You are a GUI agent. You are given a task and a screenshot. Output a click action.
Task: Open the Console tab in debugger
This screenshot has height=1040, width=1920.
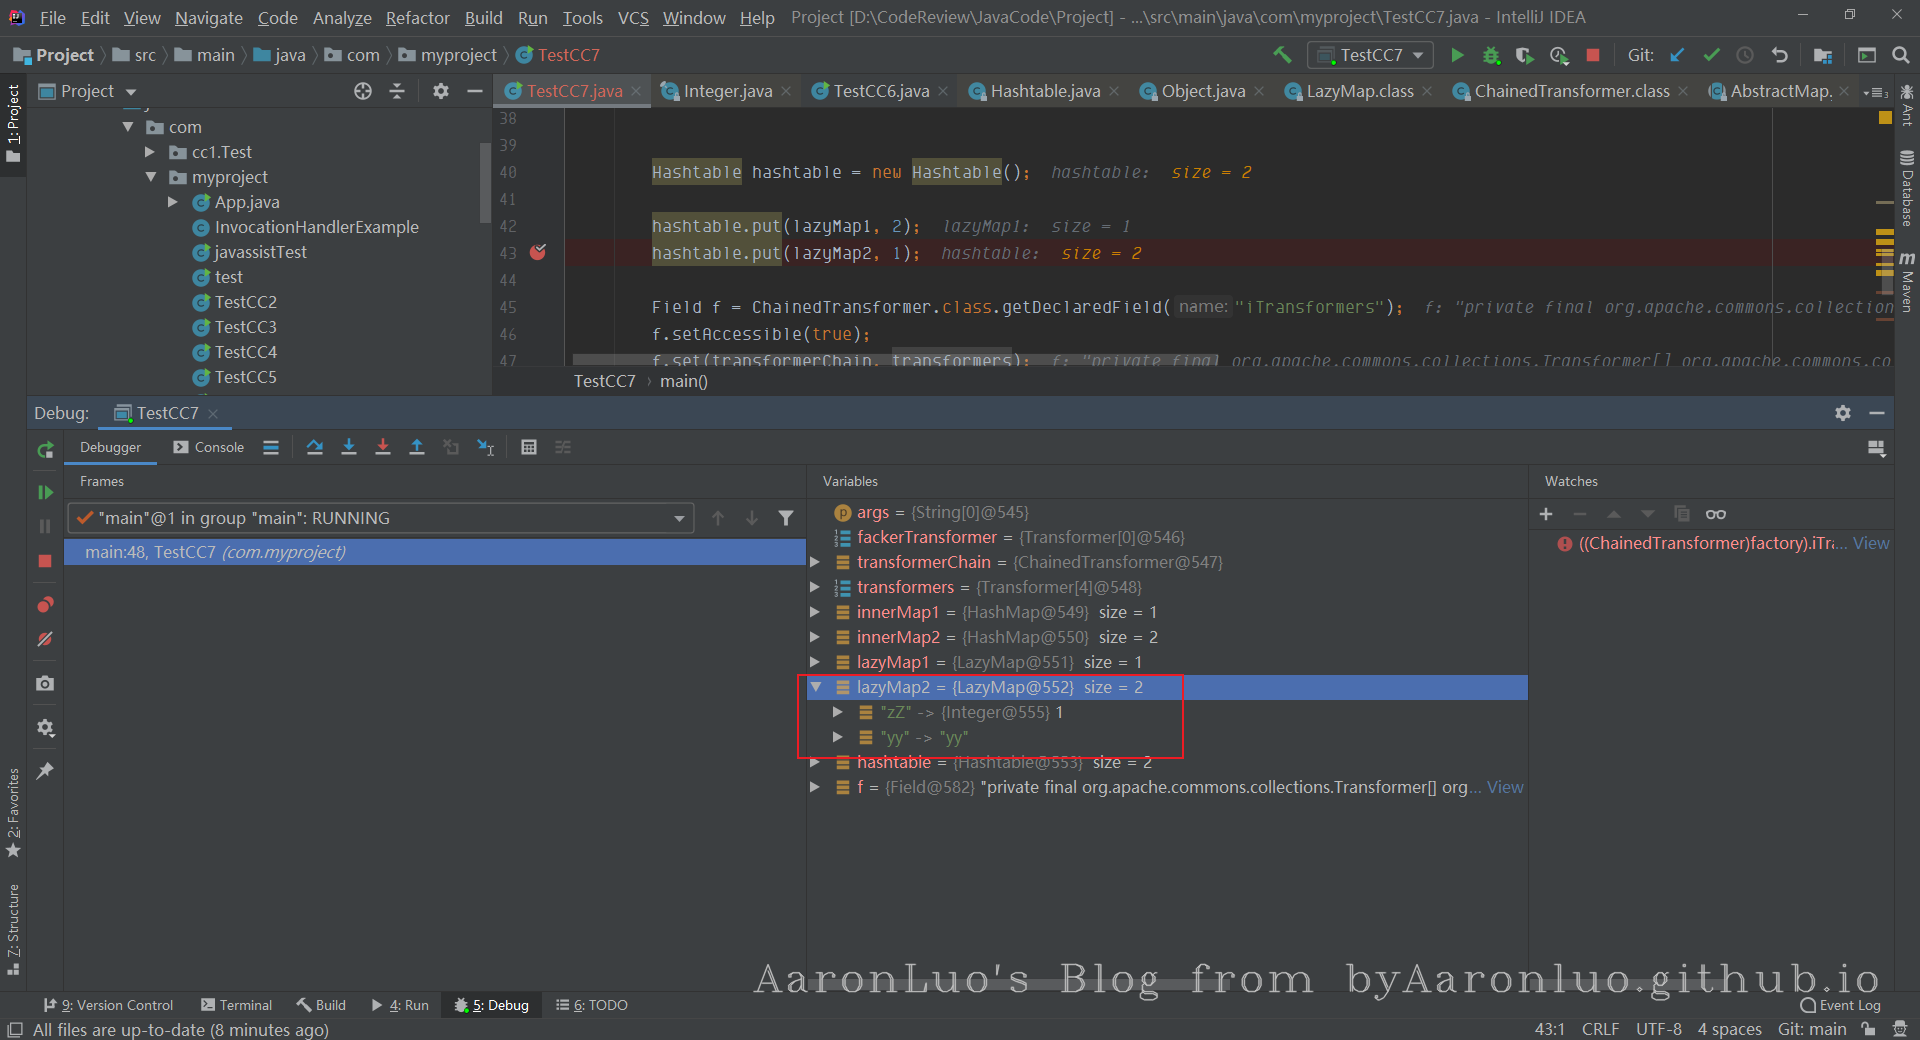(x=209, y=447)
